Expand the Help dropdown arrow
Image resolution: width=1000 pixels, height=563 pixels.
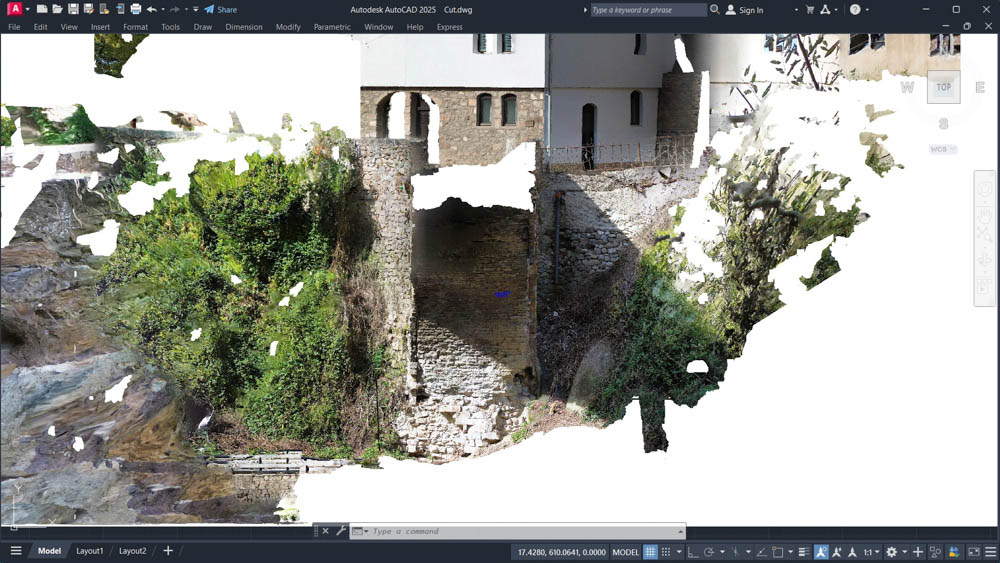click(x=867, y=10)
